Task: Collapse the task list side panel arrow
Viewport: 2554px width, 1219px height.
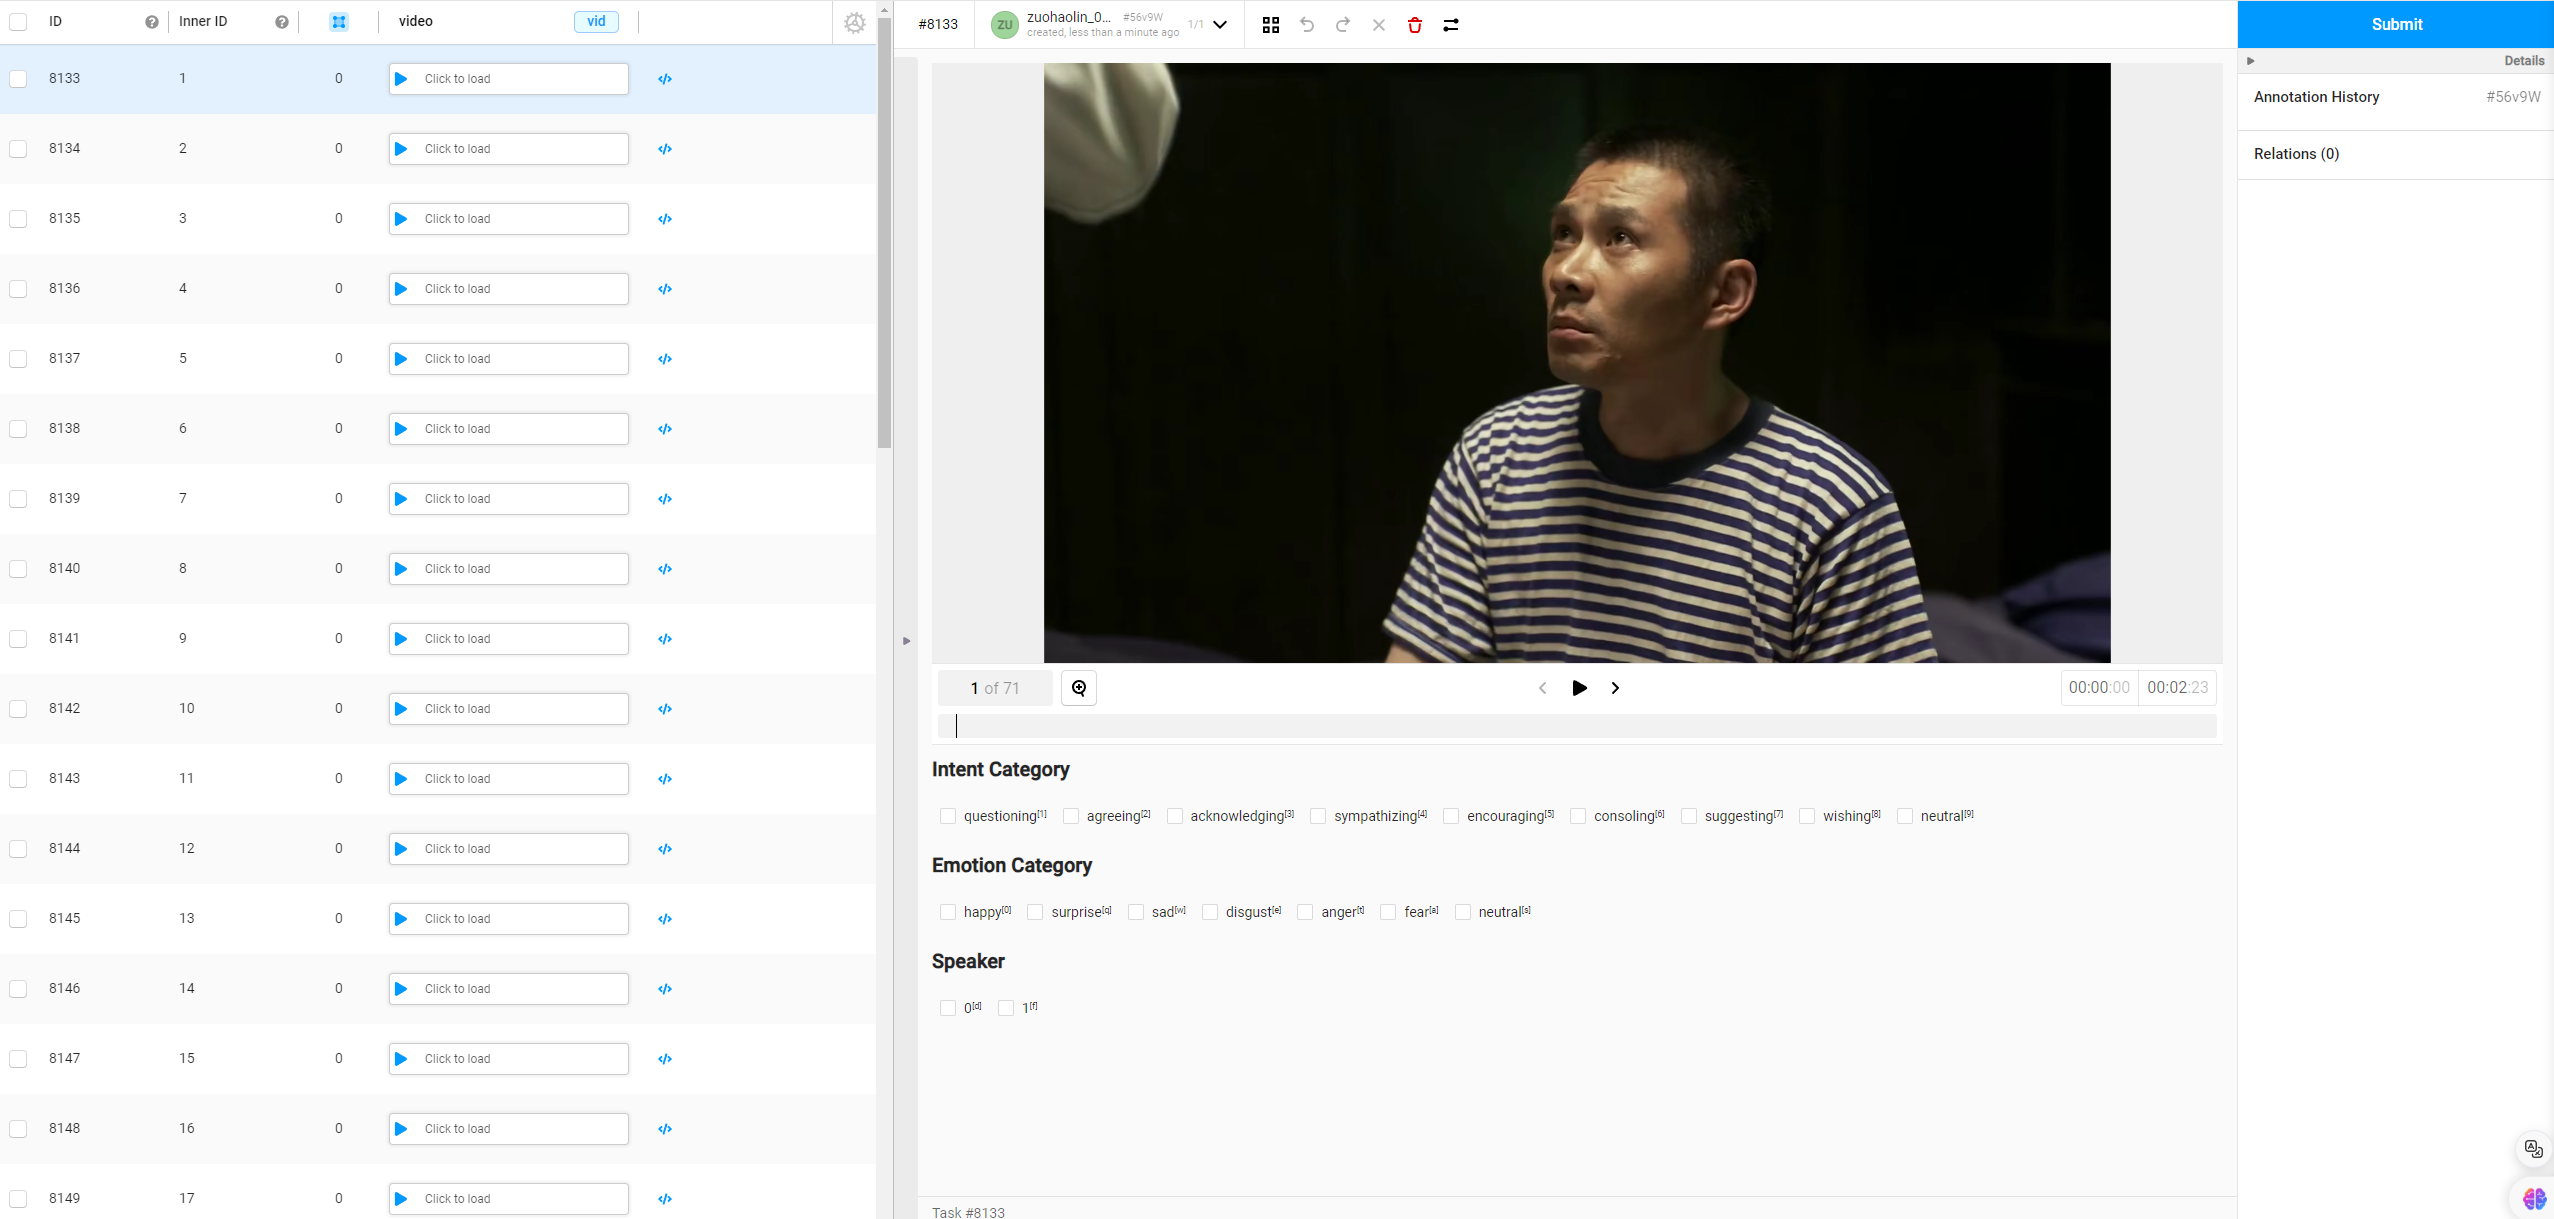Action: click(x=906, y=641)
